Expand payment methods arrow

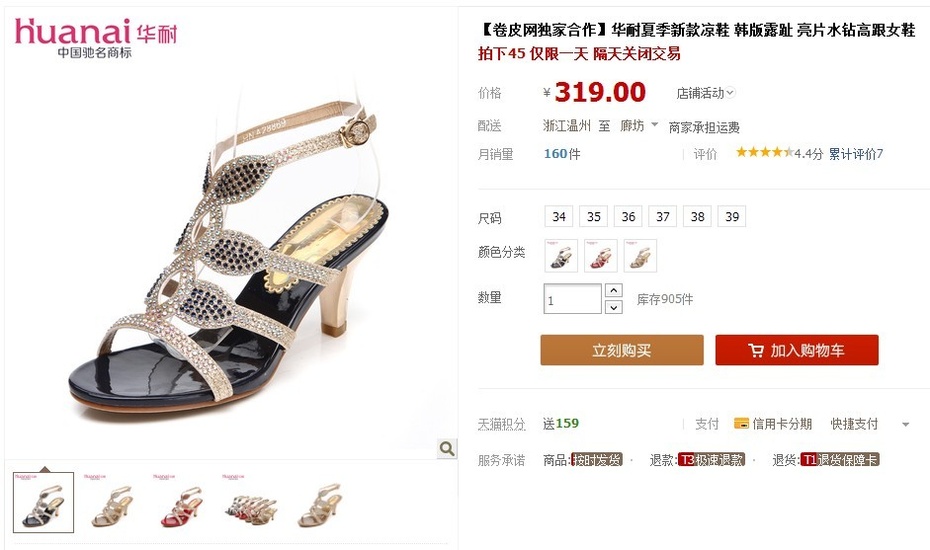pyautogui.click(x=906, y=424)
